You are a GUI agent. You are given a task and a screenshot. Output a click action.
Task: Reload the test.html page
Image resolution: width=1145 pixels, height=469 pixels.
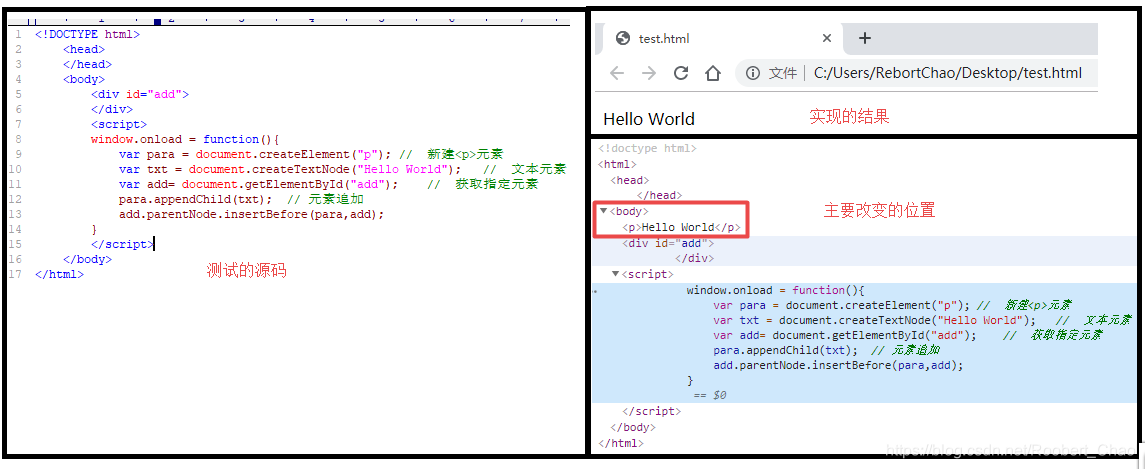click(681, 73)
